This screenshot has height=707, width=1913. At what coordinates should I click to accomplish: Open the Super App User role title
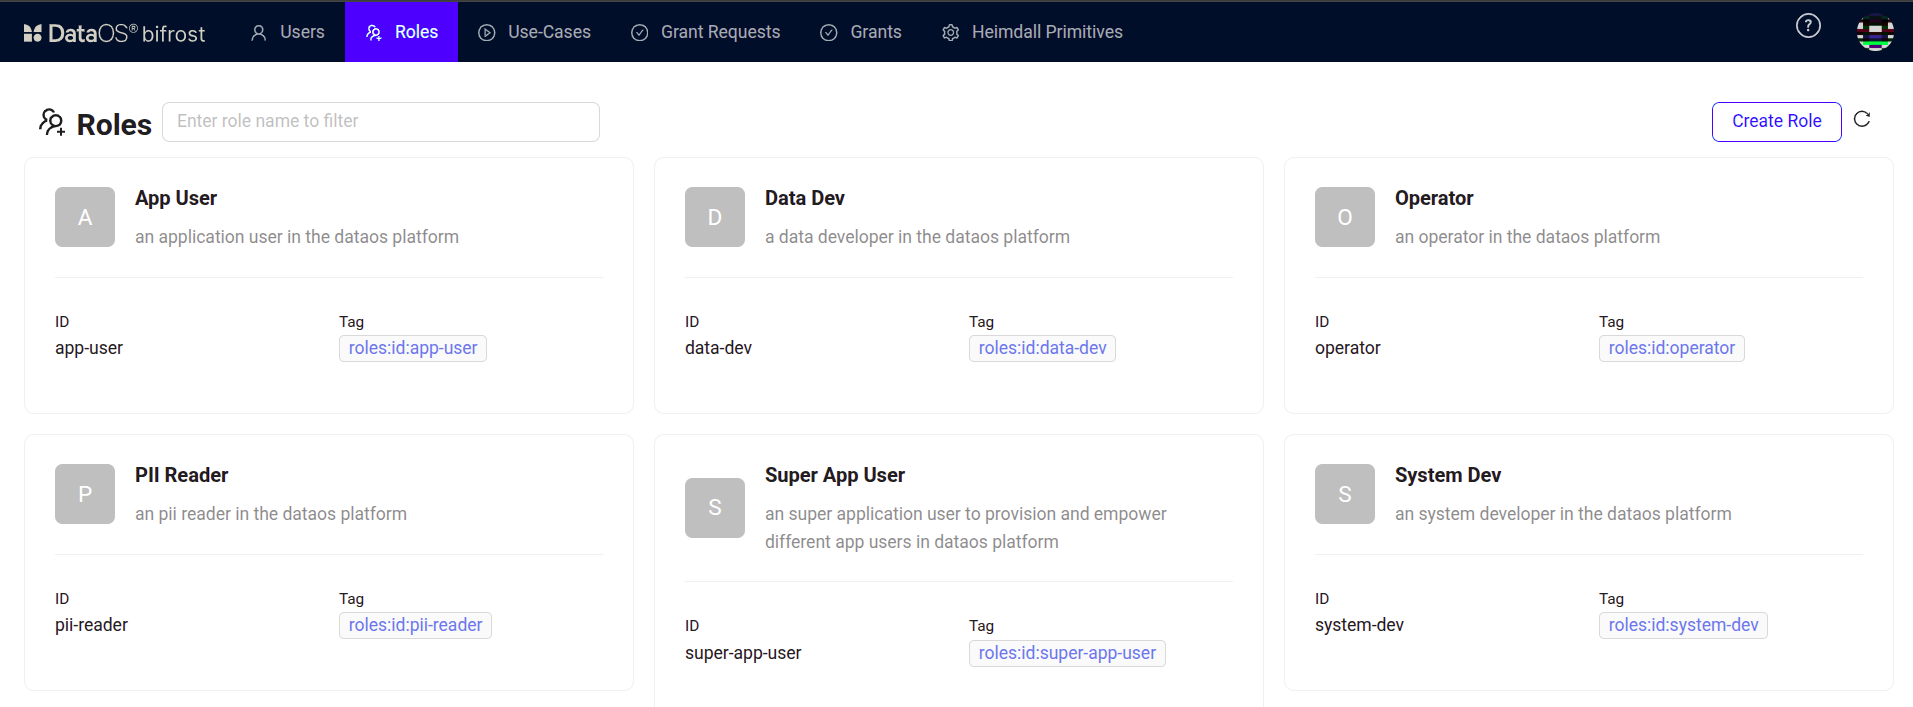point(835,475)
